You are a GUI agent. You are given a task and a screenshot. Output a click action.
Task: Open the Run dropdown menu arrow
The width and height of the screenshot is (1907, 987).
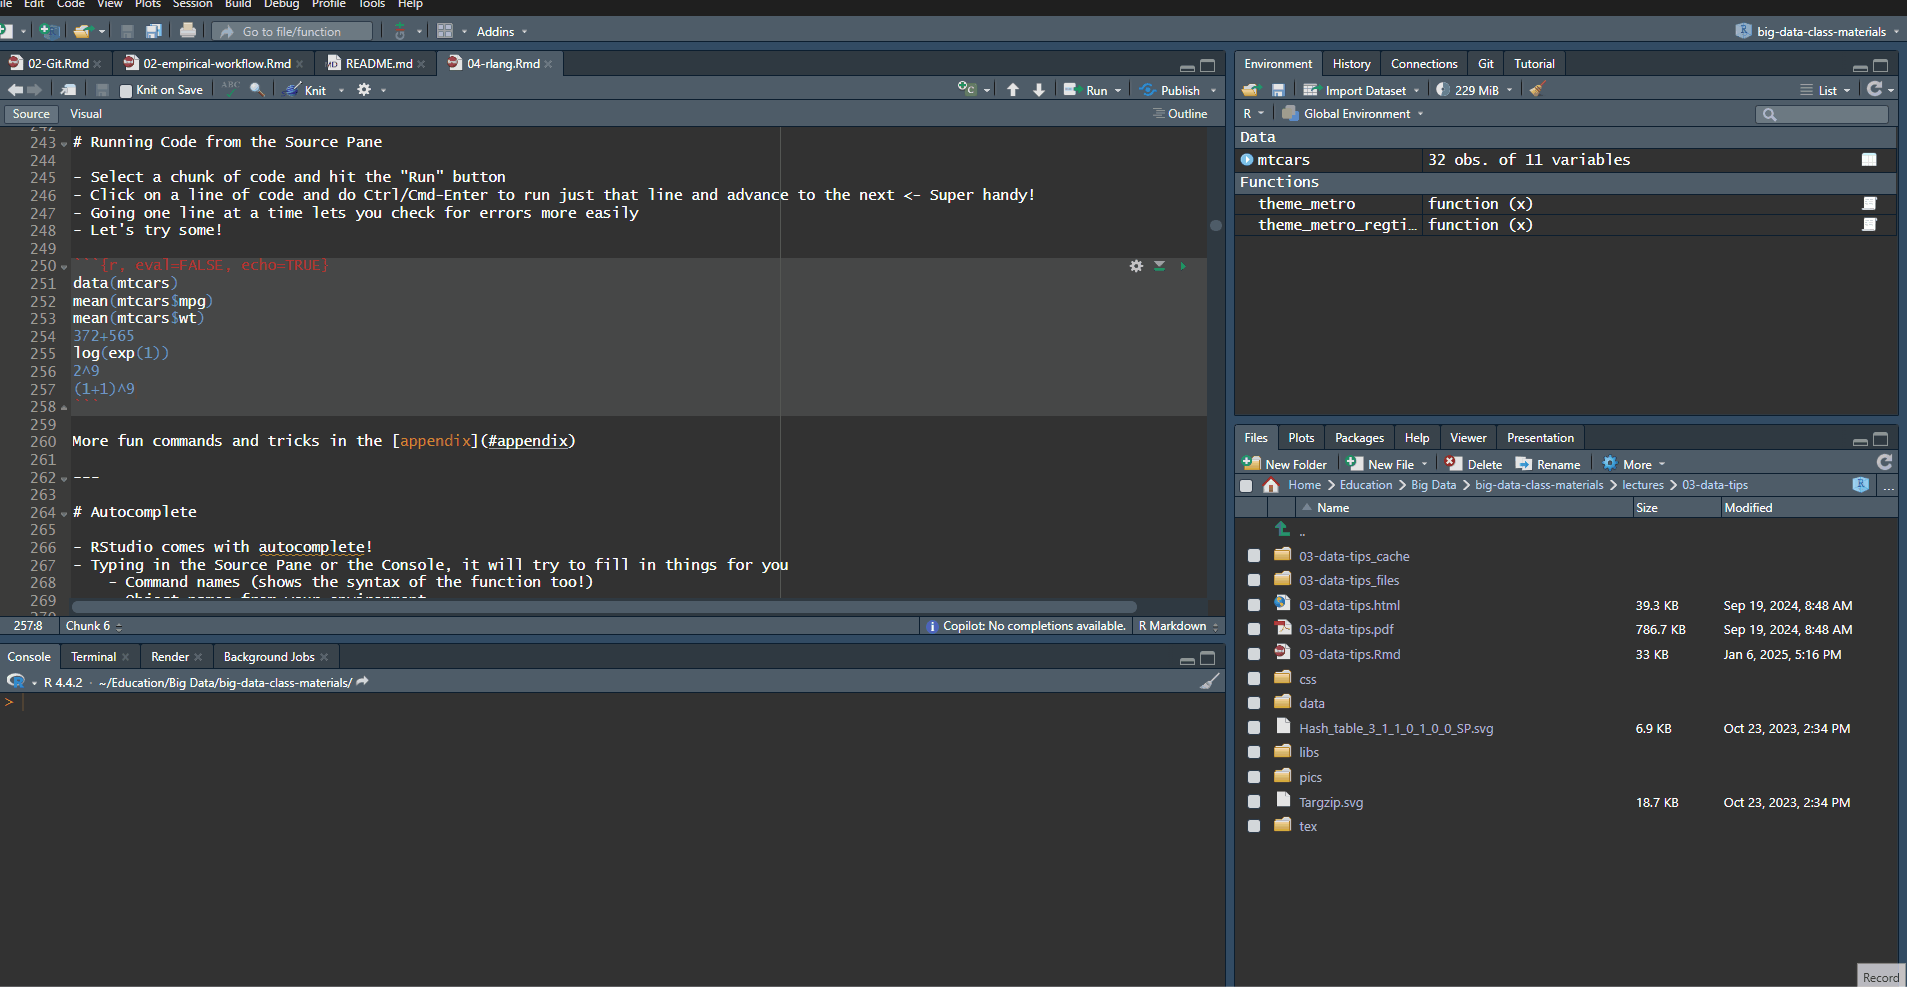click(x=1118, y=91)
